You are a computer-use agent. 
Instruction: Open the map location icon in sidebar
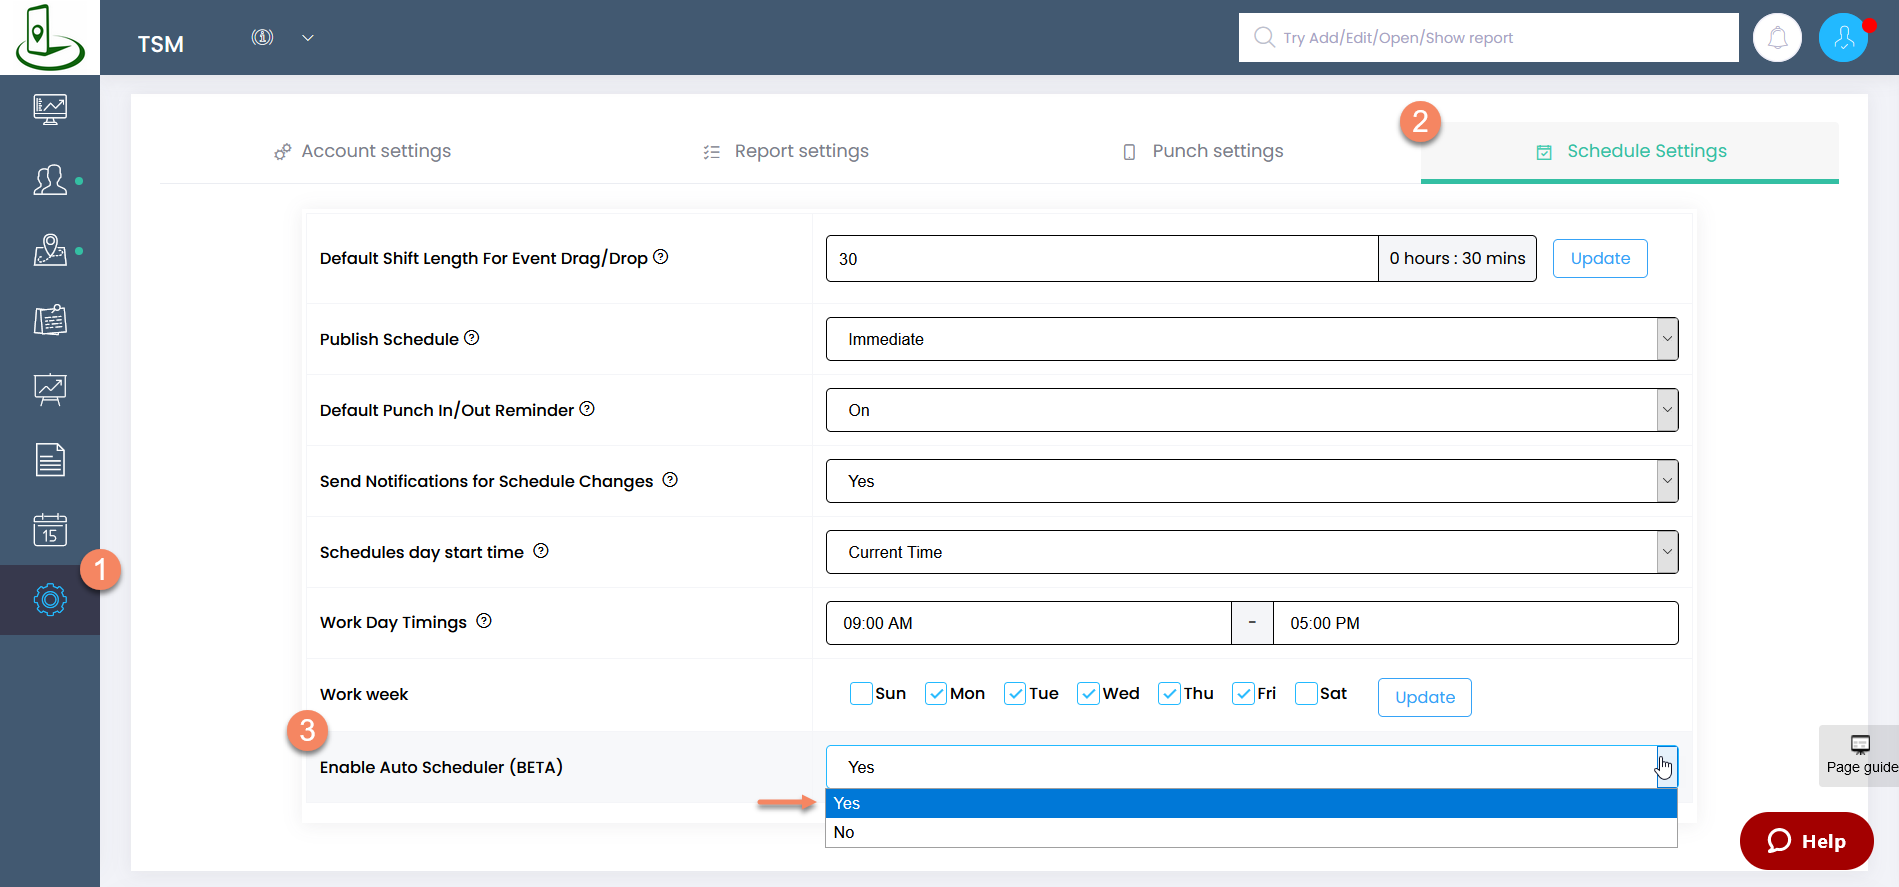pos(50,250)
